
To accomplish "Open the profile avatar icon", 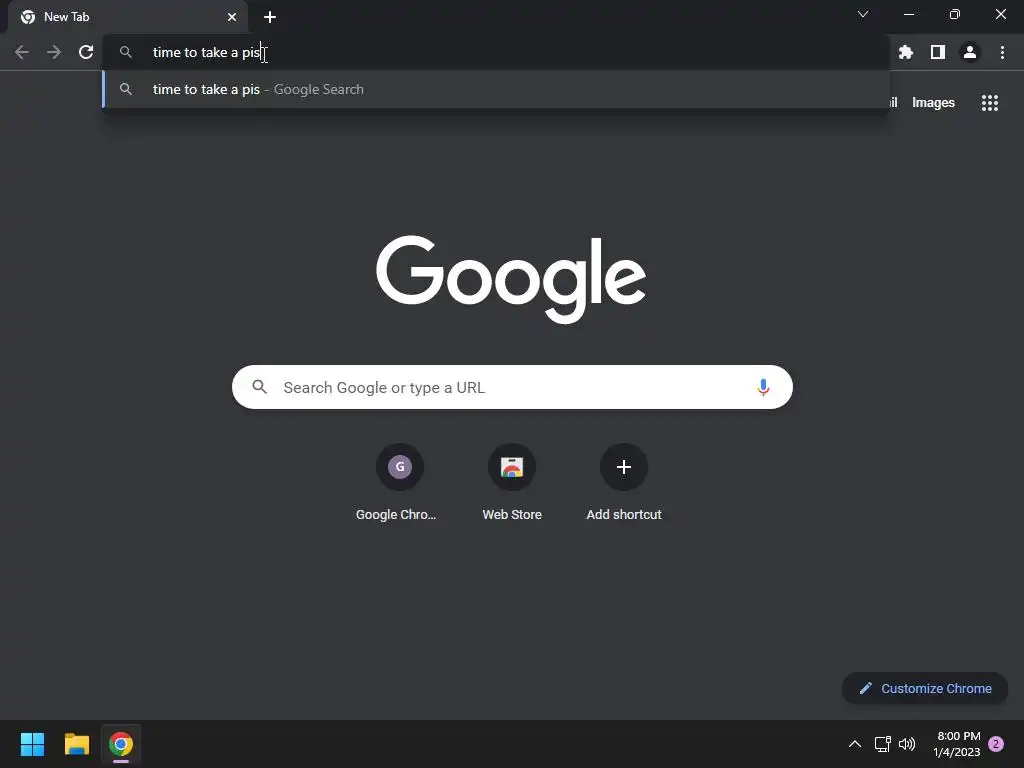I will tap(970, 52).
